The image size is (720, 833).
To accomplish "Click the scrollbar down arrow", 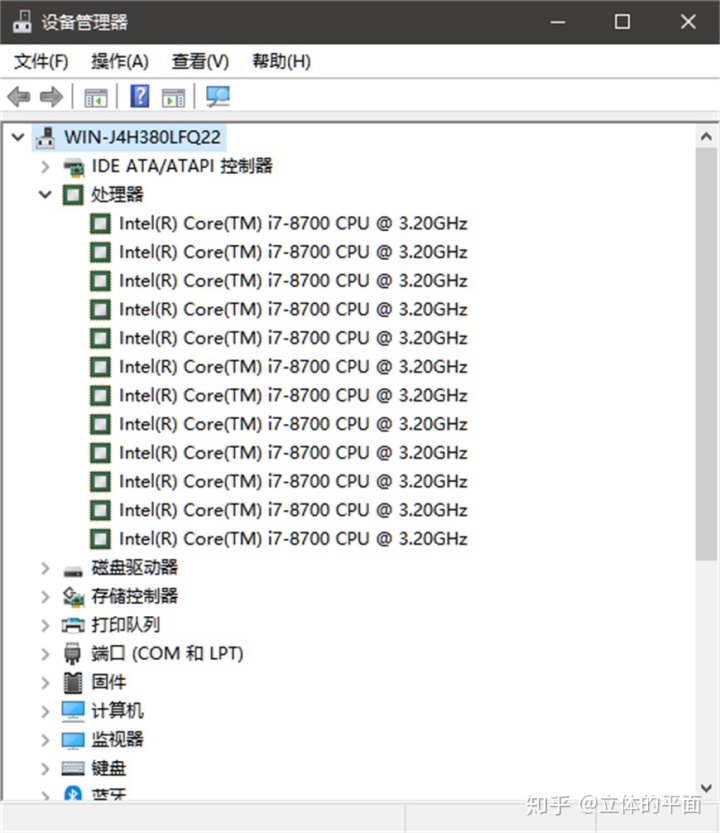I will click(706, 788).
